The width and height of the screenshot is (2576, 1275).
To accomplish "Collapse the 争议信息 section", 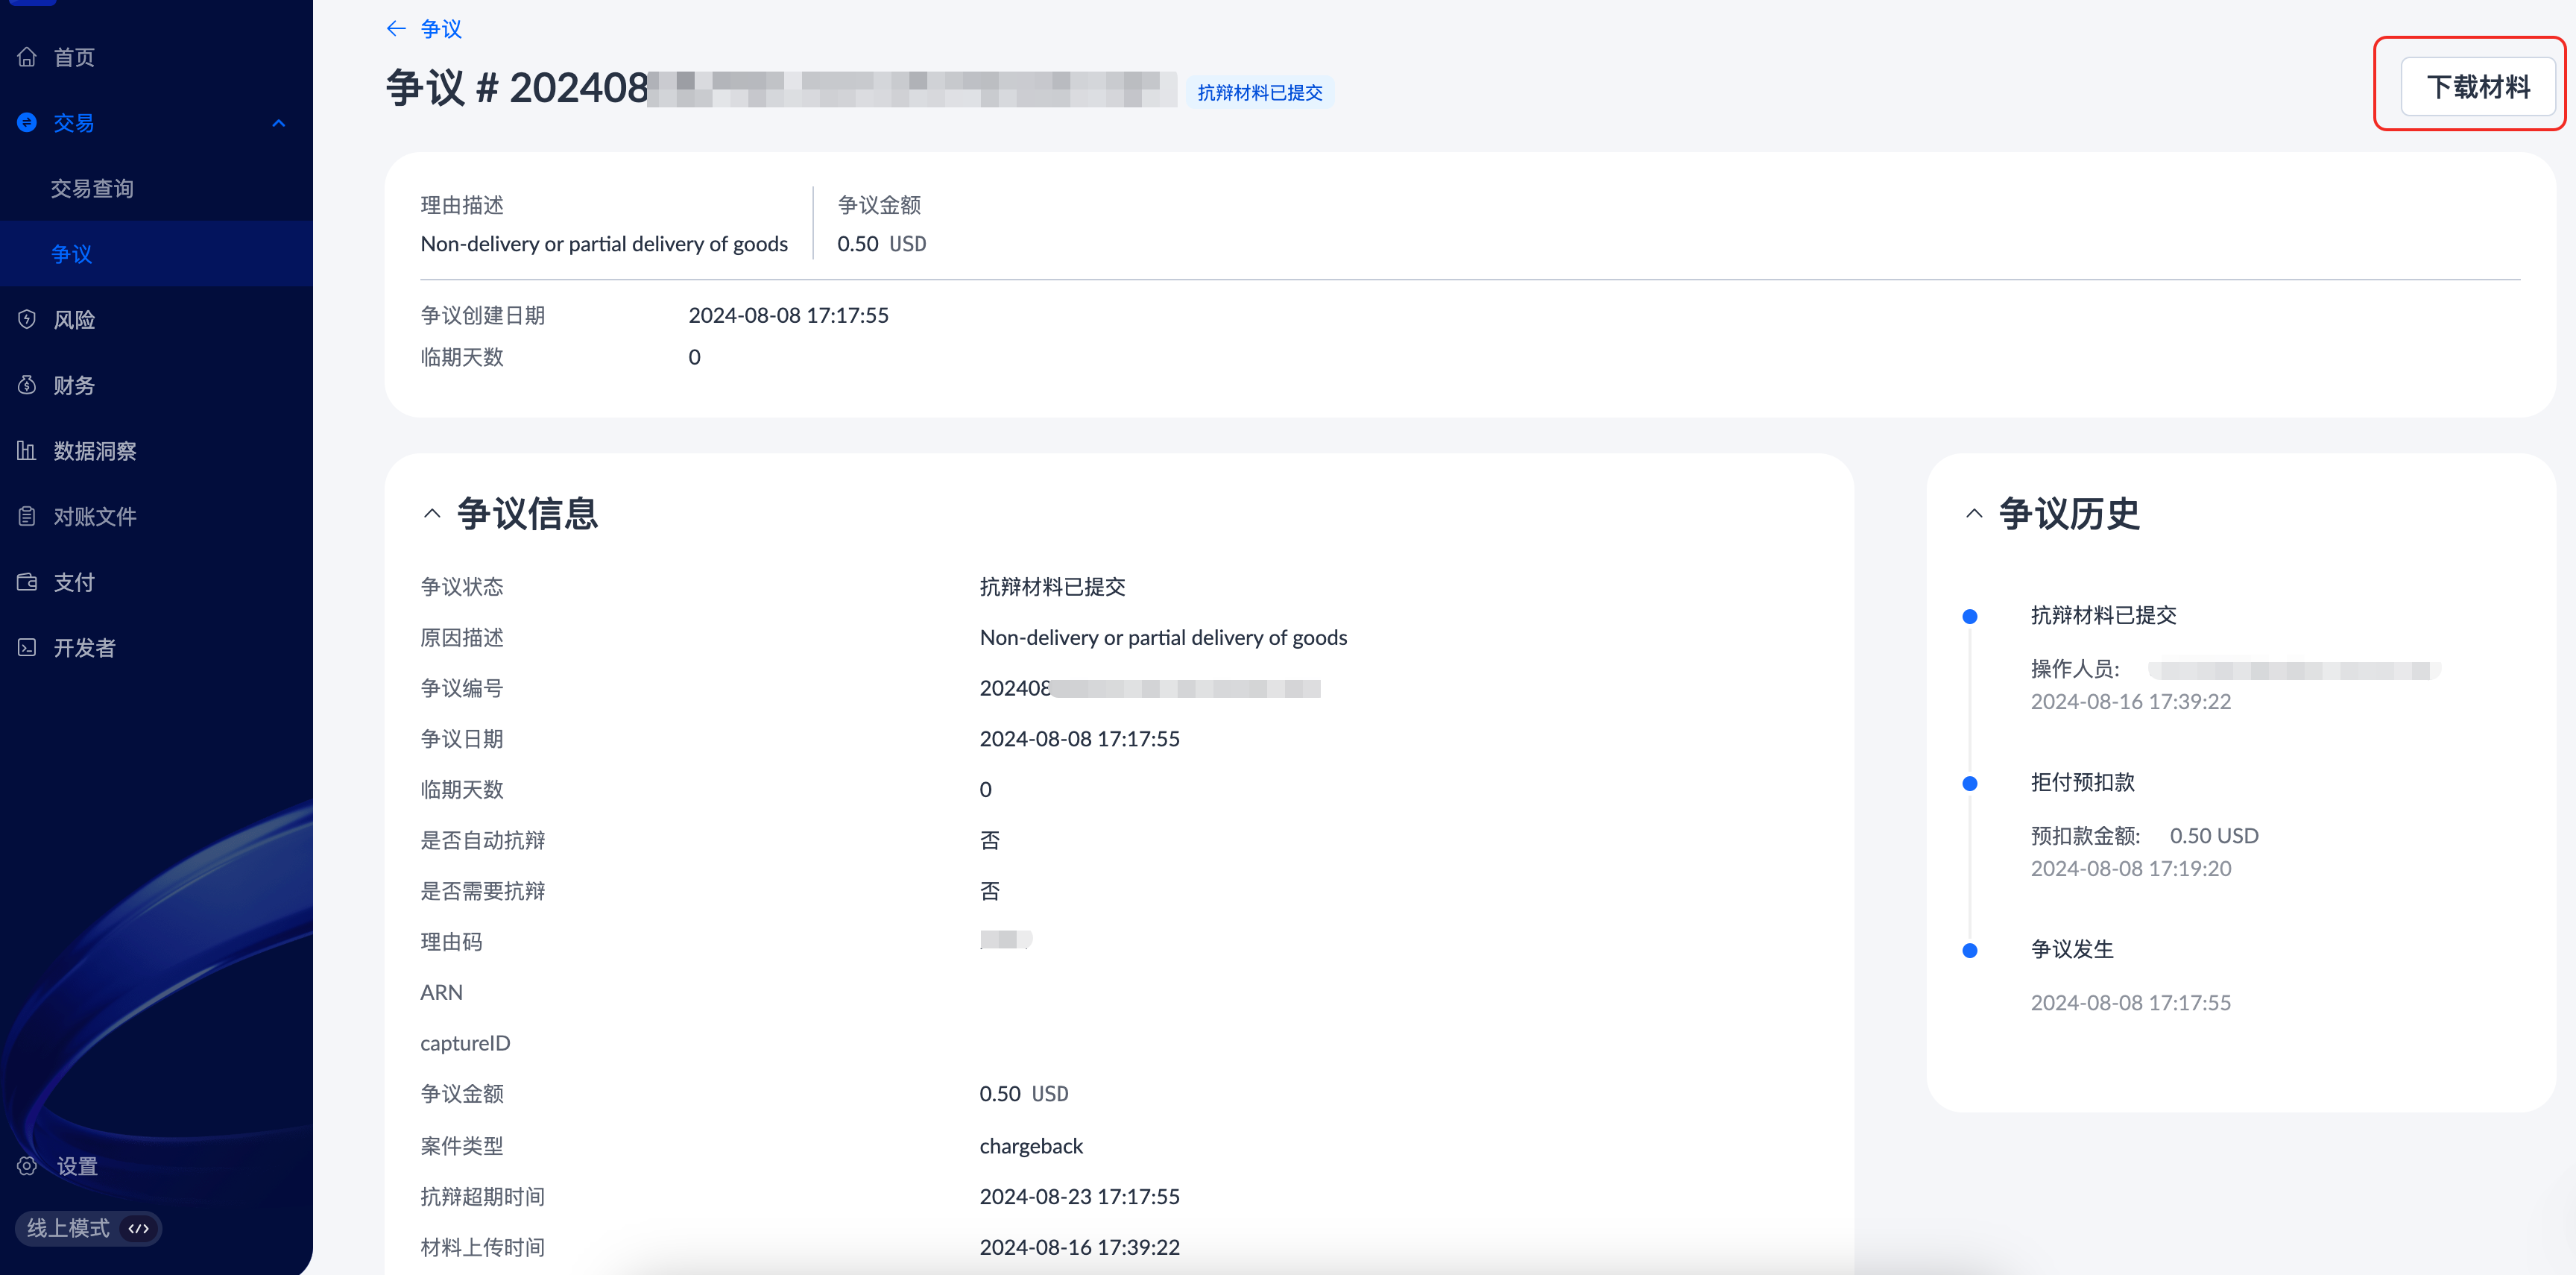I will tap(432, 514).
